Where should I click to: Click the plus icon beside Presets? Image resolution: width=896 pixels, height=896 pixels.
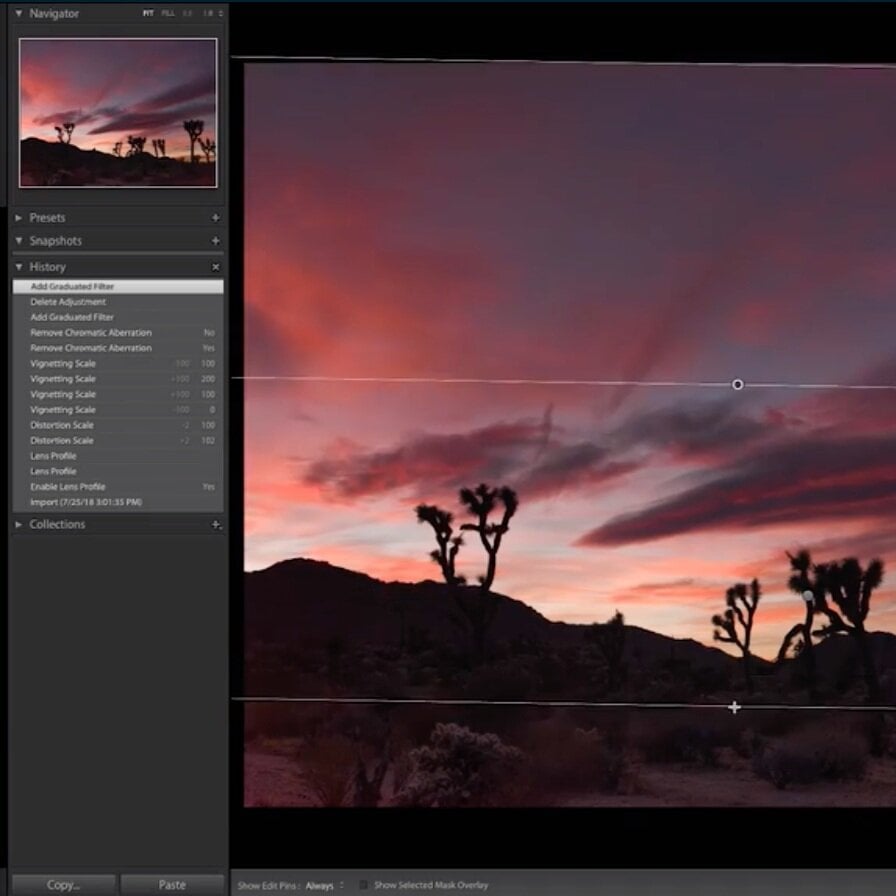[x=215, y=218]
